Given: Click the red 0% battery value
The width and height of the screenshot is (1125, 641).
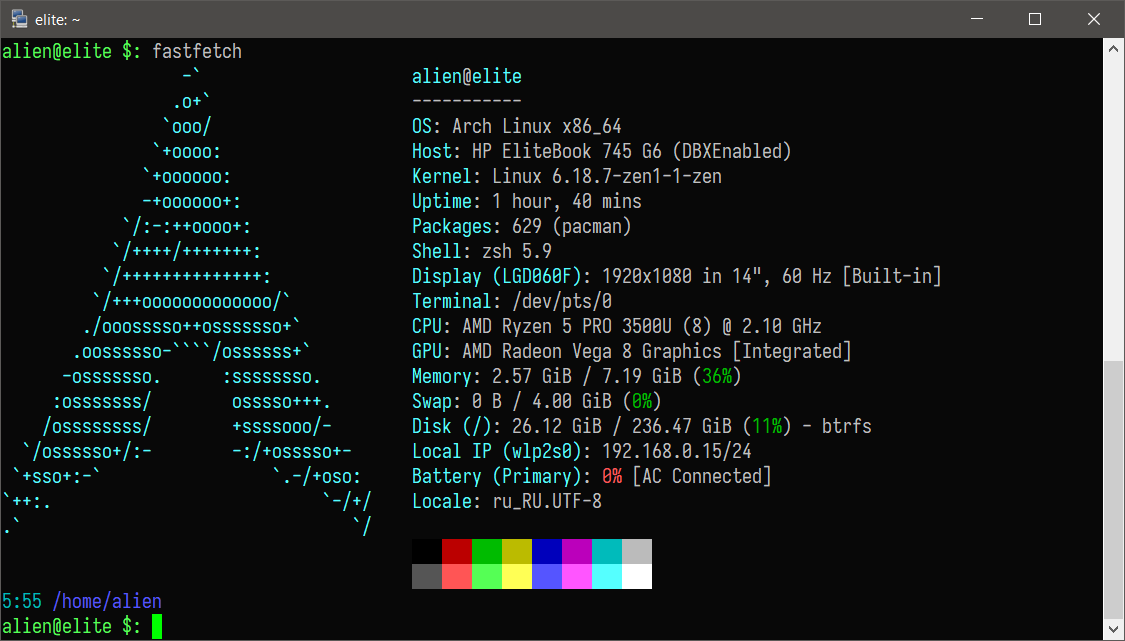Looking at the screenshot, I should coord(614,477).
